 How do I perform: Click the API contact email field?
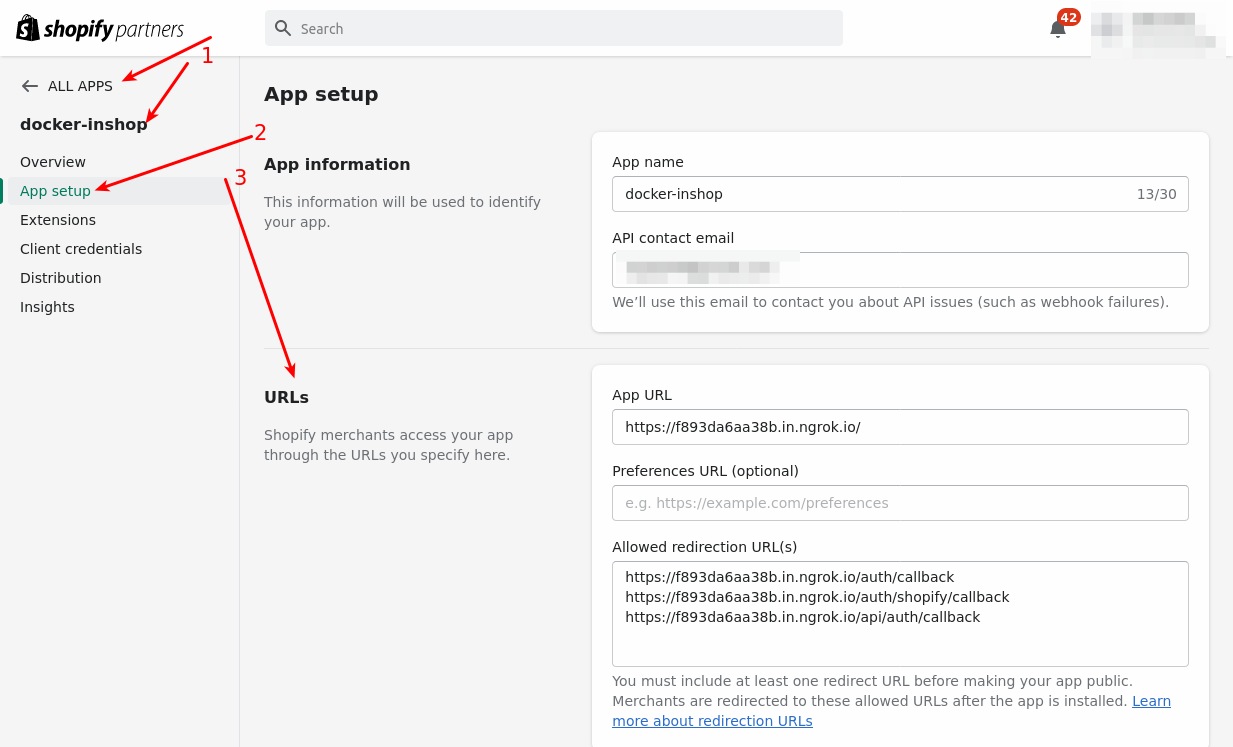pyautogui.click(x=900, y=270)
